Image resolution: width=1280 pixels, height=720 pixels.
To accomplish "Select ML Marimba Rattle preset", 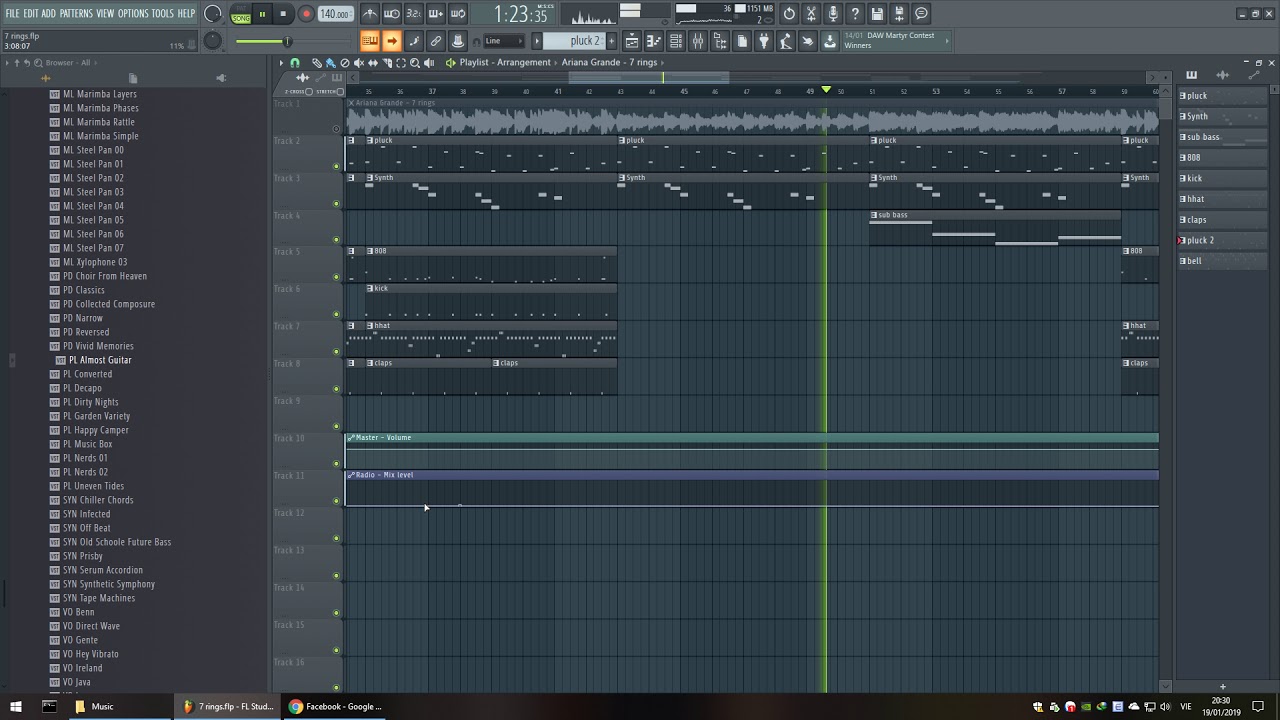I will [99, 122].
